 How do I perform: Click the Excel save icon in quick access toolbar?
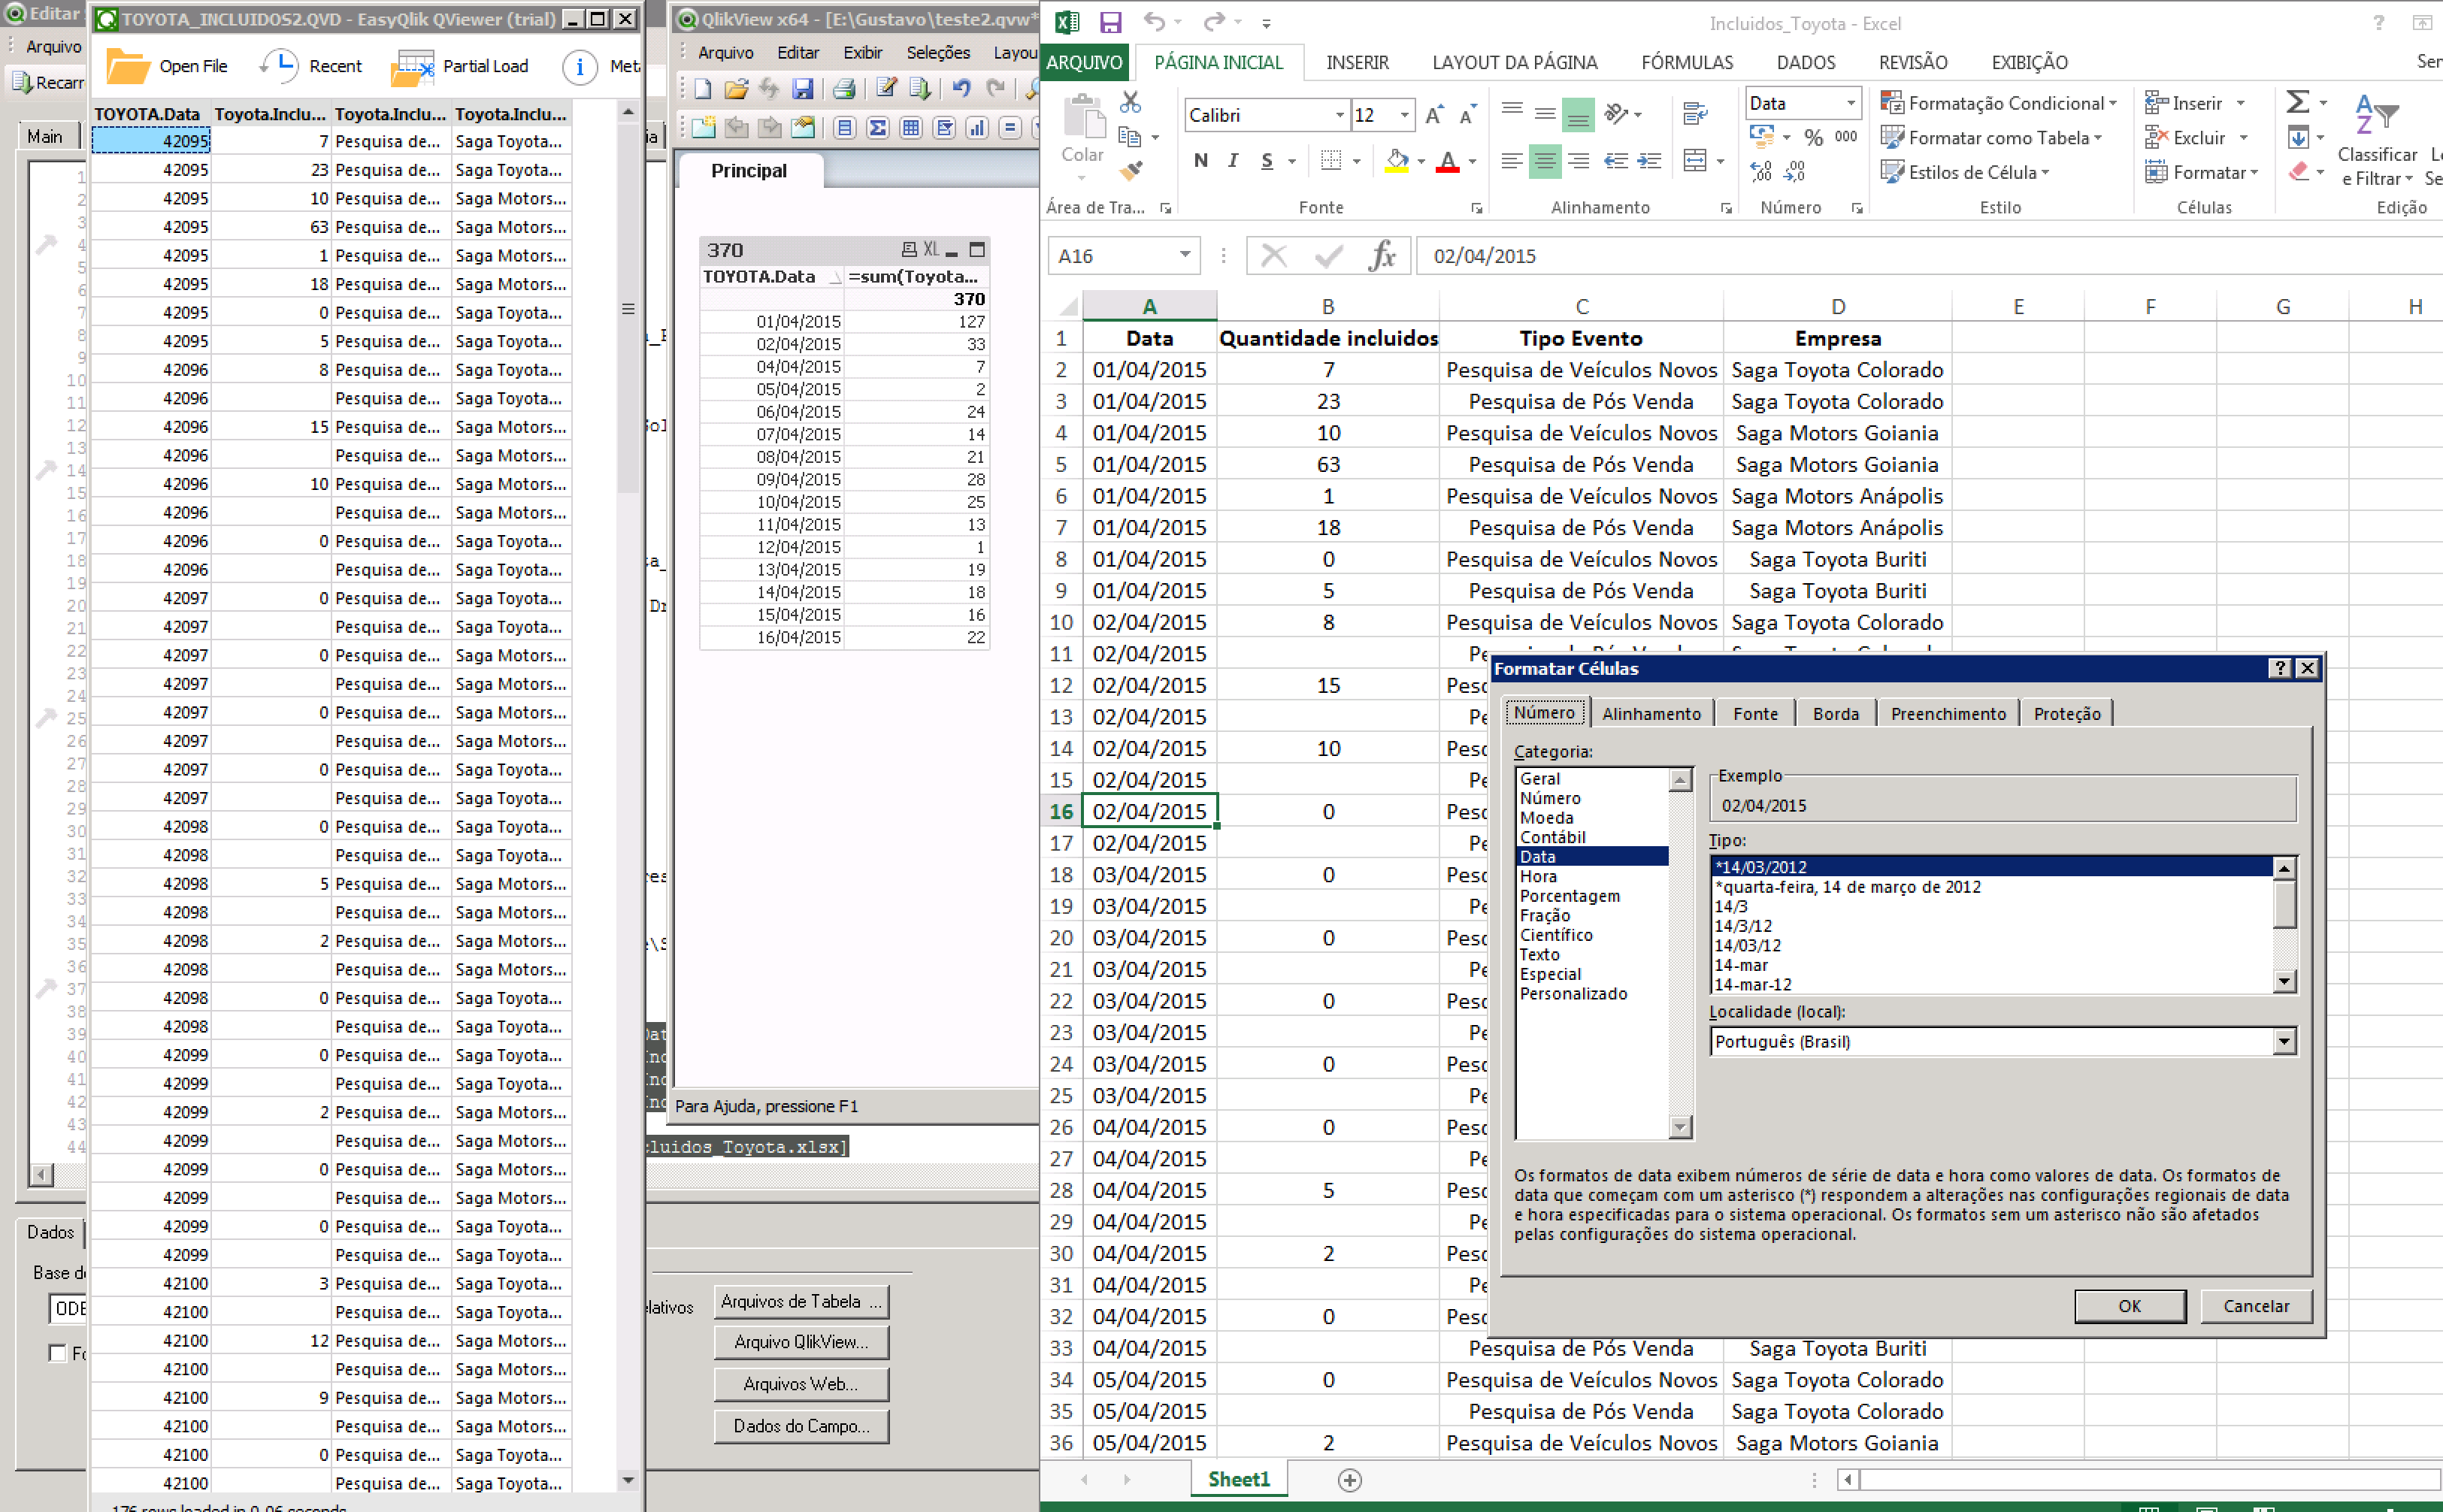click(1110, 22)
